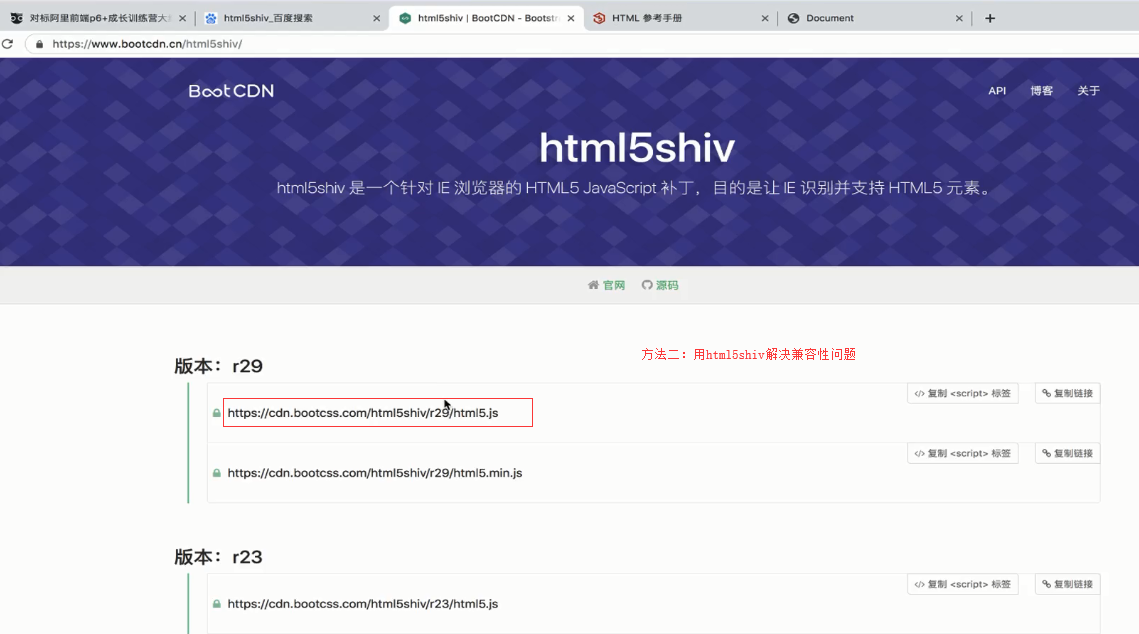Select the html5shiv | BootCDN tab
The image size is (1139, 634).
[487, 18]
